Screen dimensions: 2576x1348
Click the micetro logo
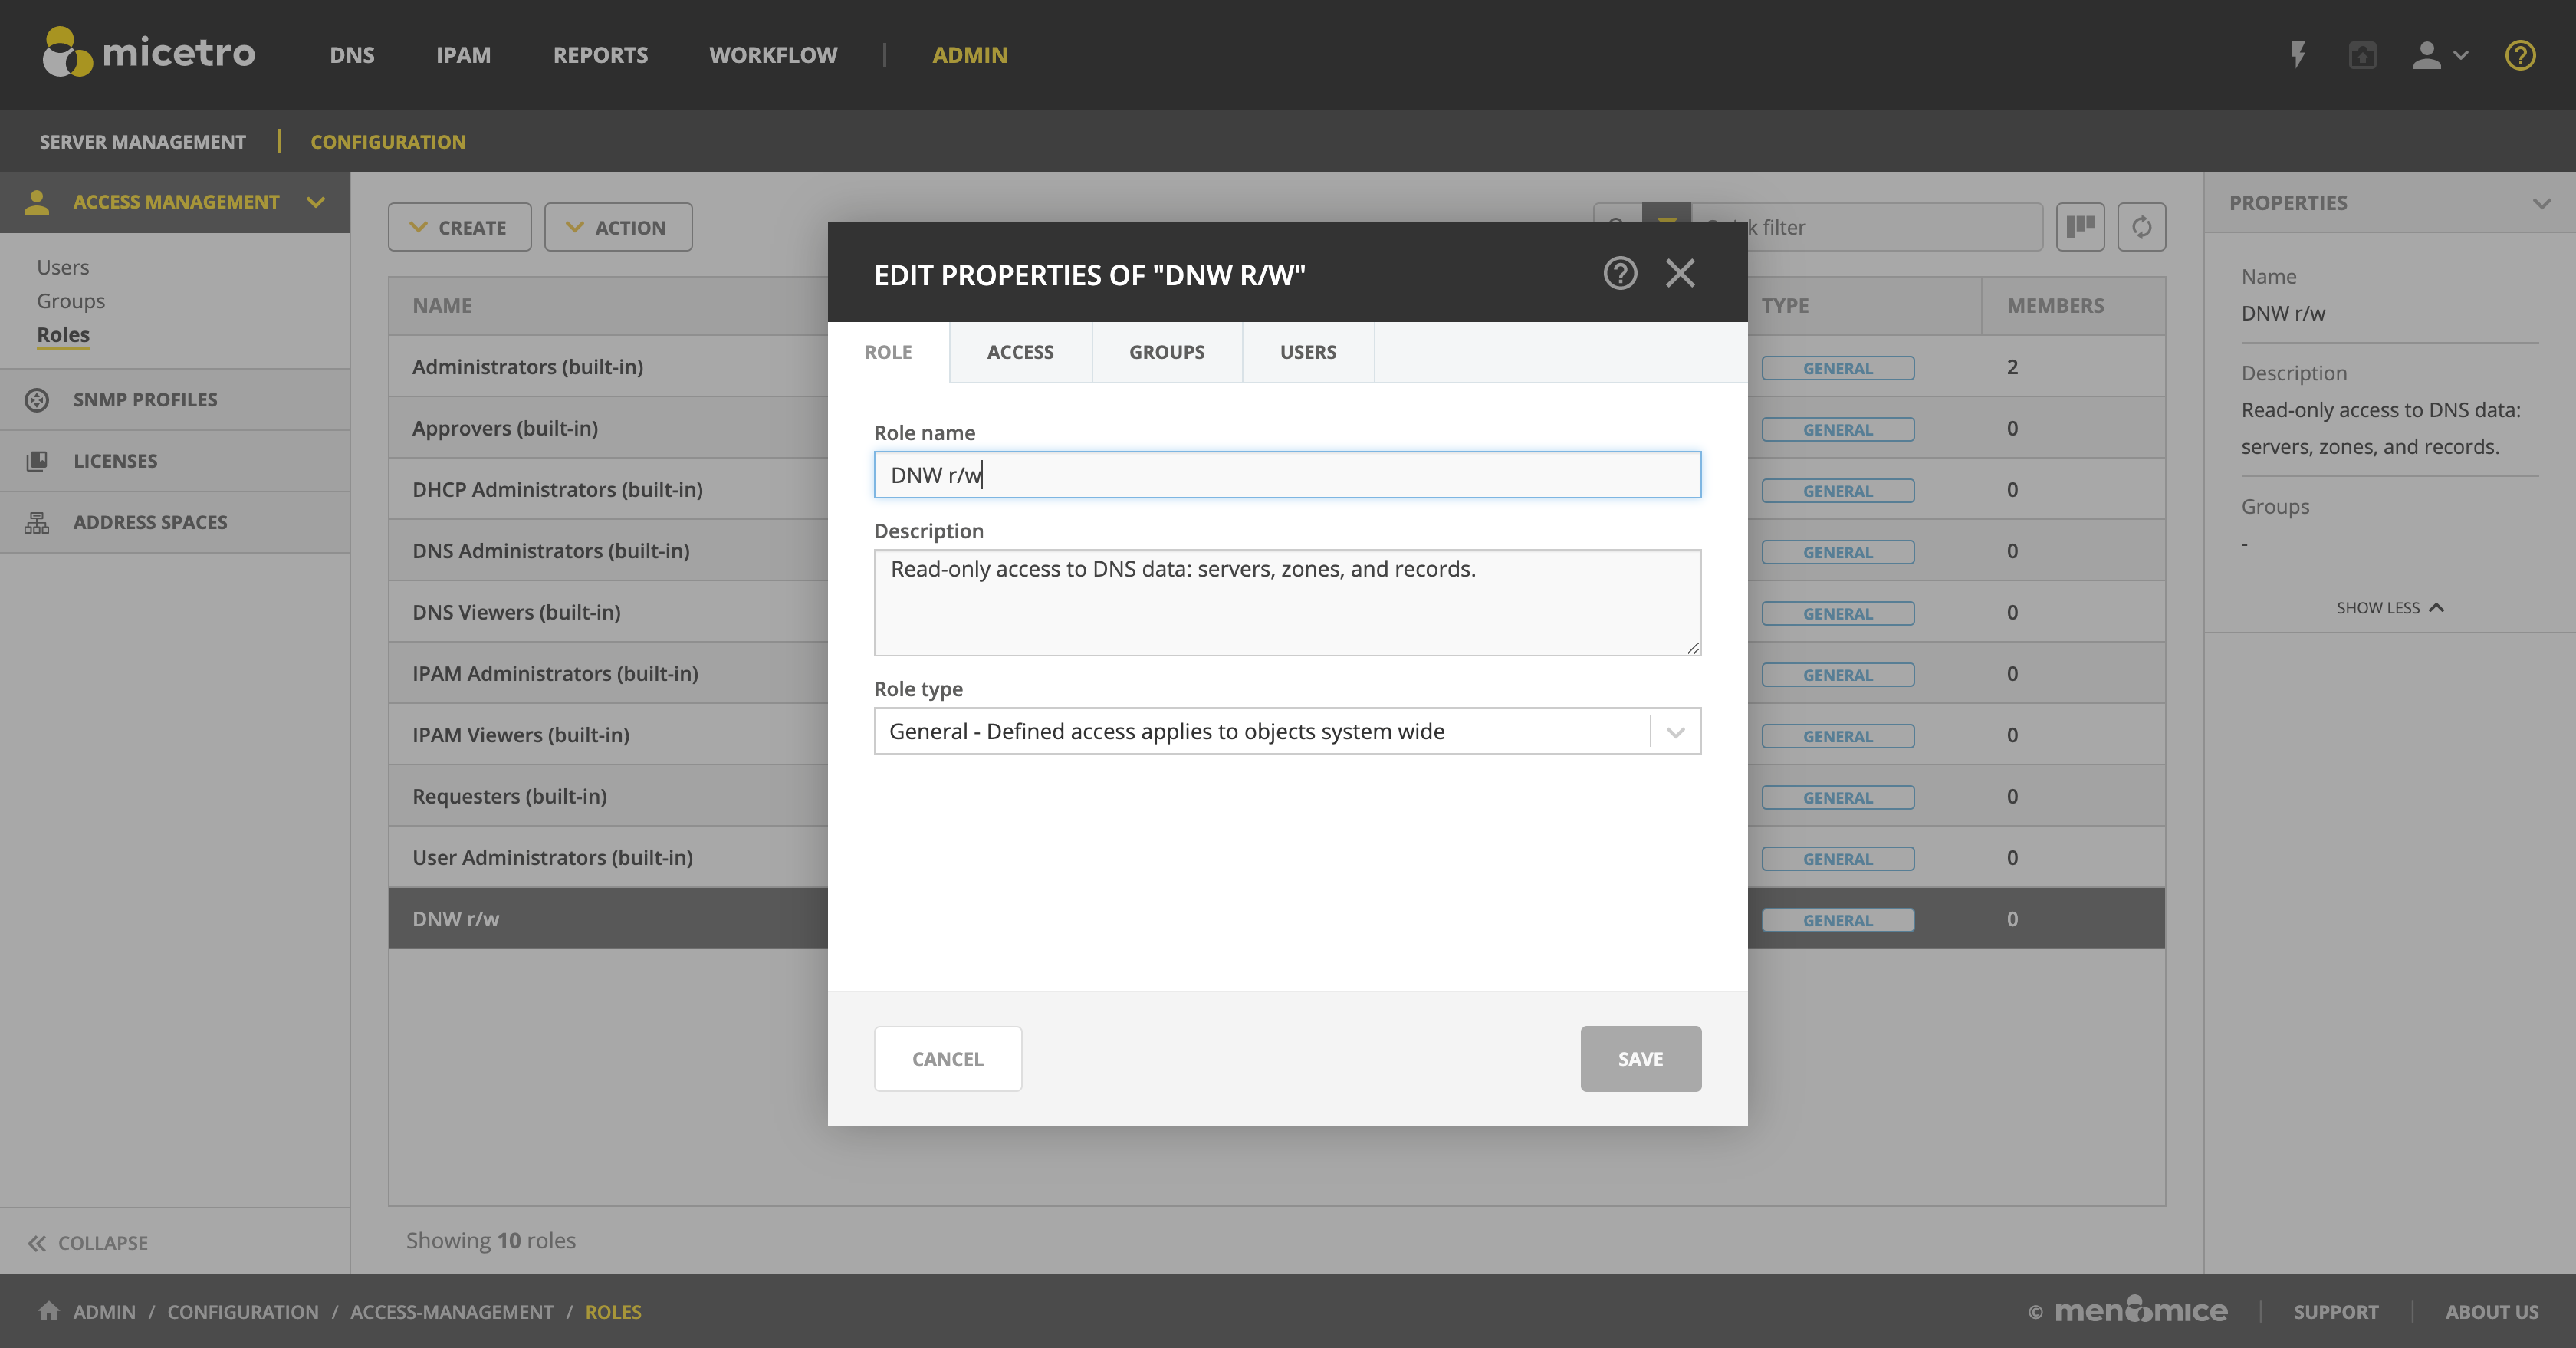150,52
